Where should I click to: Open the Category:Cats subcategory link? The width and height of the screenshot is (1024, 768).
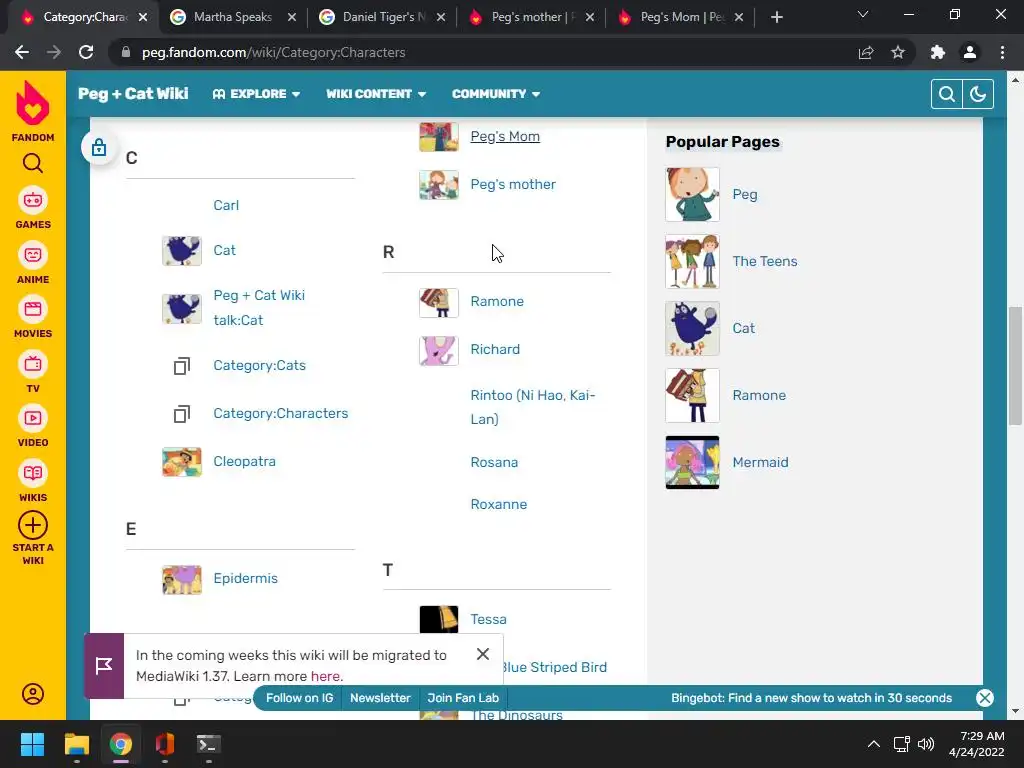(259, 365)
